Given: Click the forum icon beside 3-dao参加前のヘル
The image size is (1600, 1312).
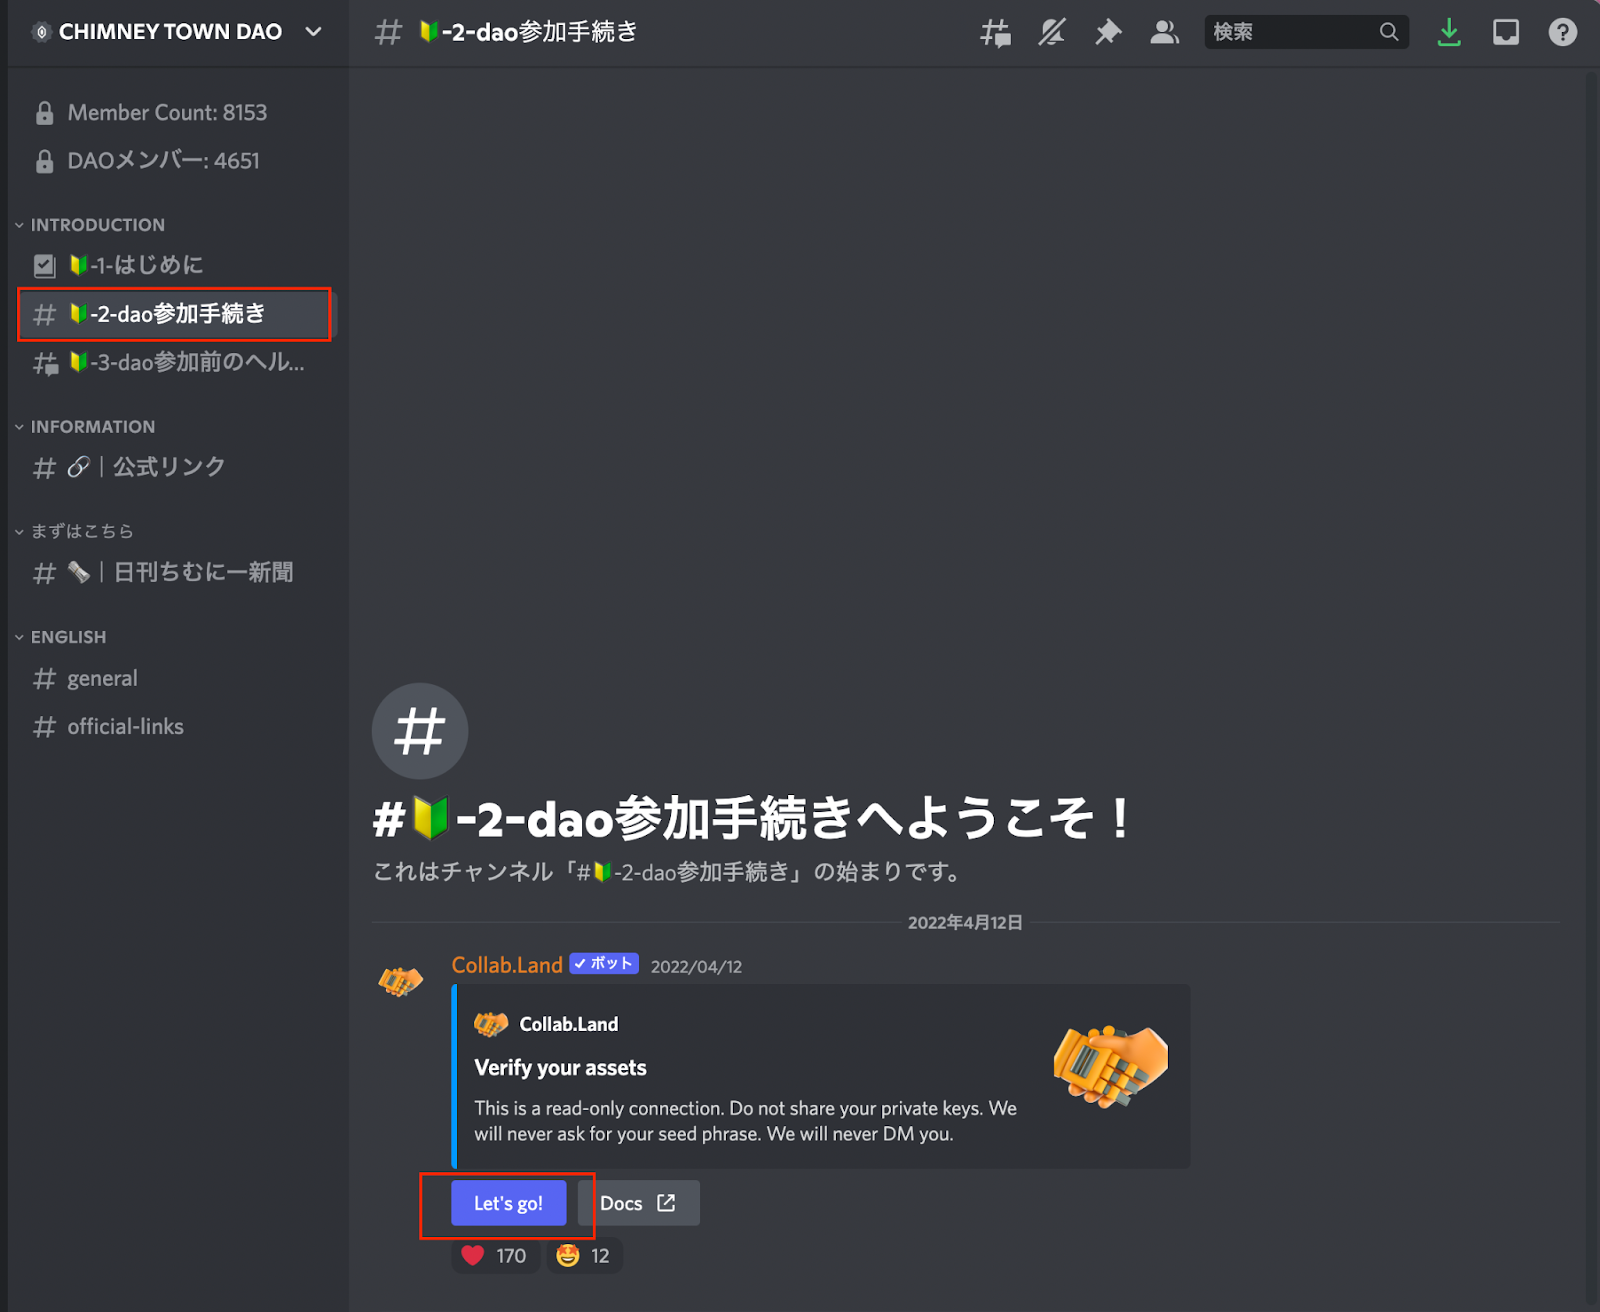Looking at the screenshot, I should [x=45, y=363].
